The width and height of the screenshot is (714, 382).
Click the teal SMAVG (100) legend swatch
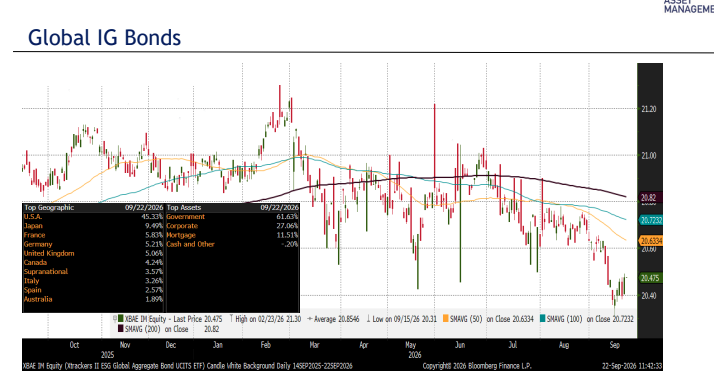(543, 319)
